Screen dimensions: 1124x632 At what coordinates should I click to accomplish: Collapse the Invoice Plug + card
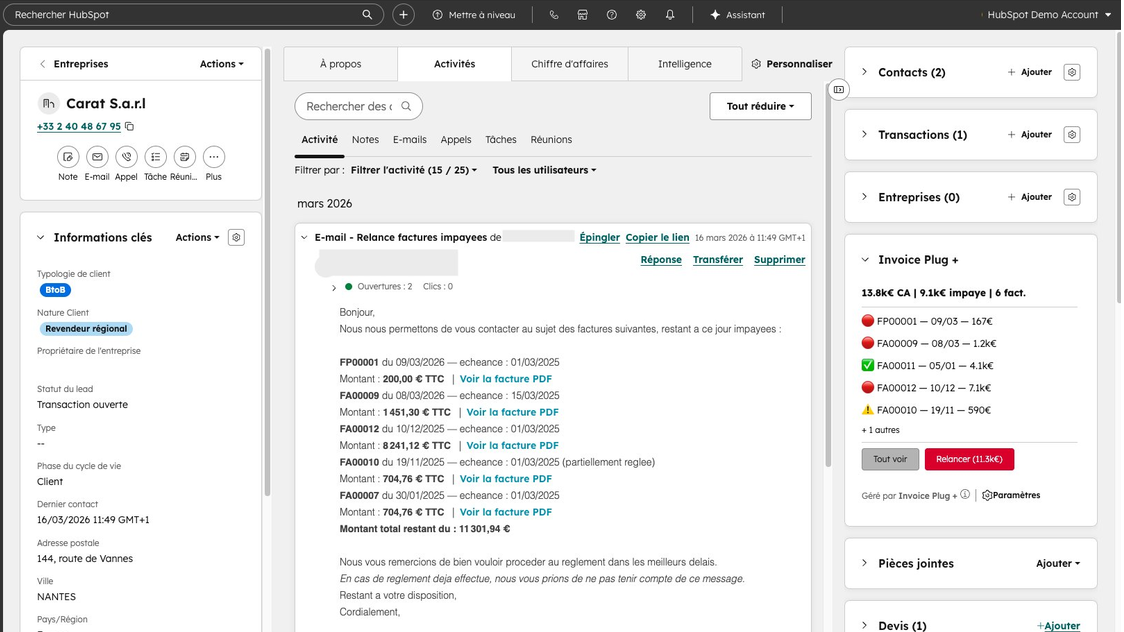pos(865,259)
